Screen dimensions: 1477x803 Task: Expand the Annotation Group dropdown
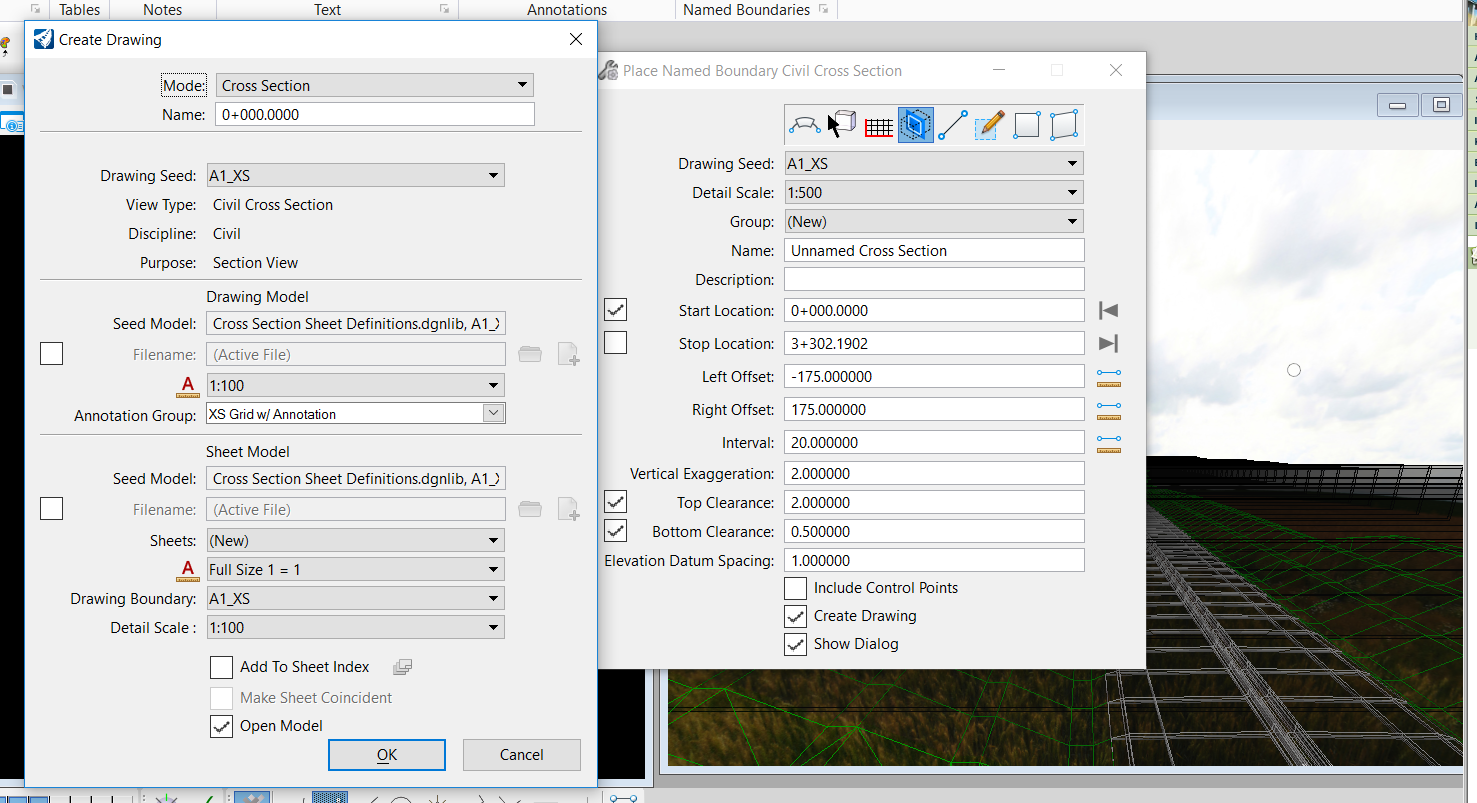point(493,414)
